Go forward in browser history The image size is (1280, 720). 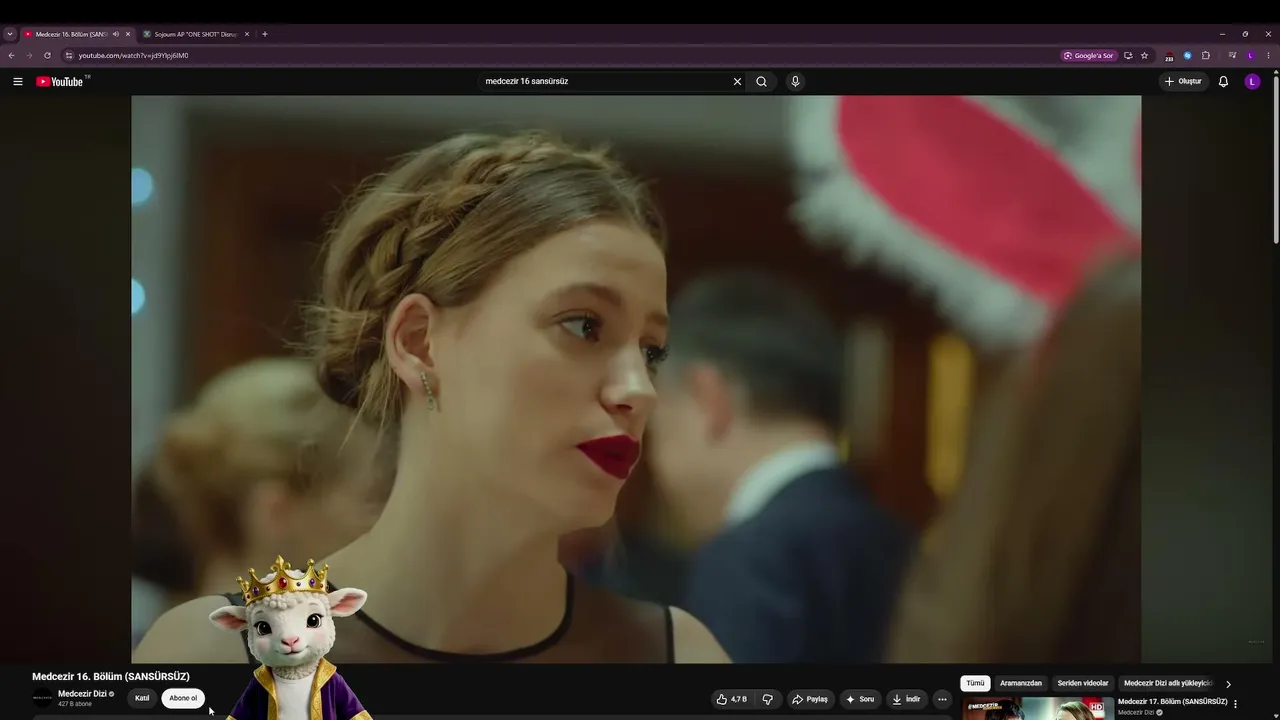click(28, 56)
